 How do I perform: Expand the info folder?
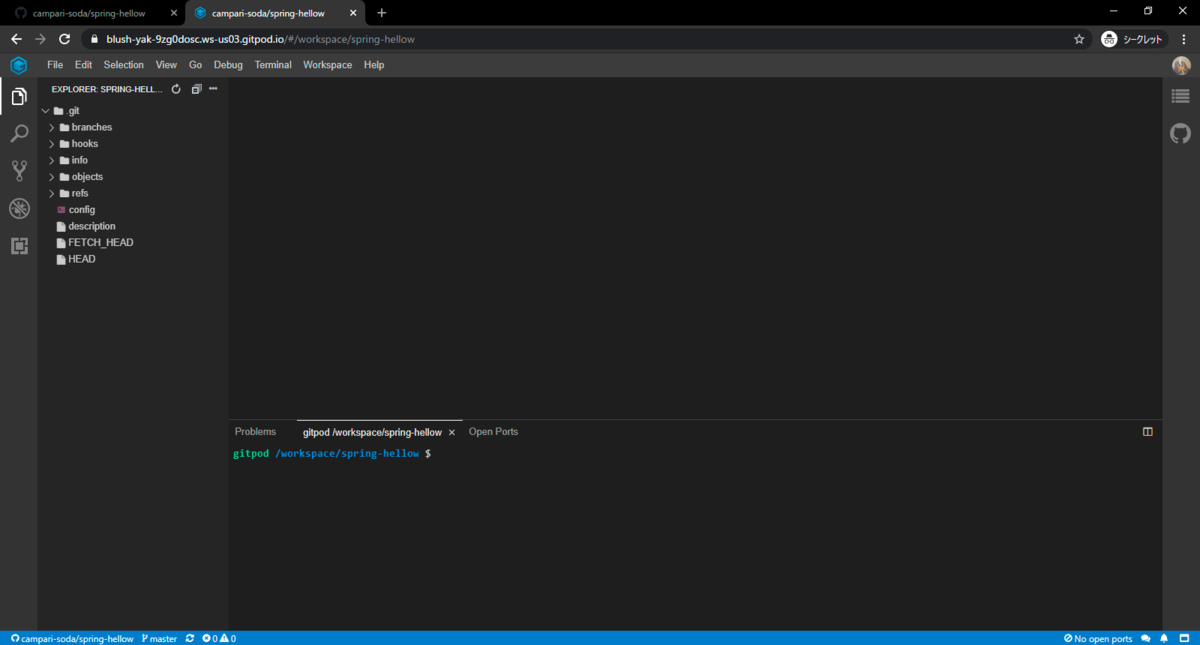pos(52,160)
